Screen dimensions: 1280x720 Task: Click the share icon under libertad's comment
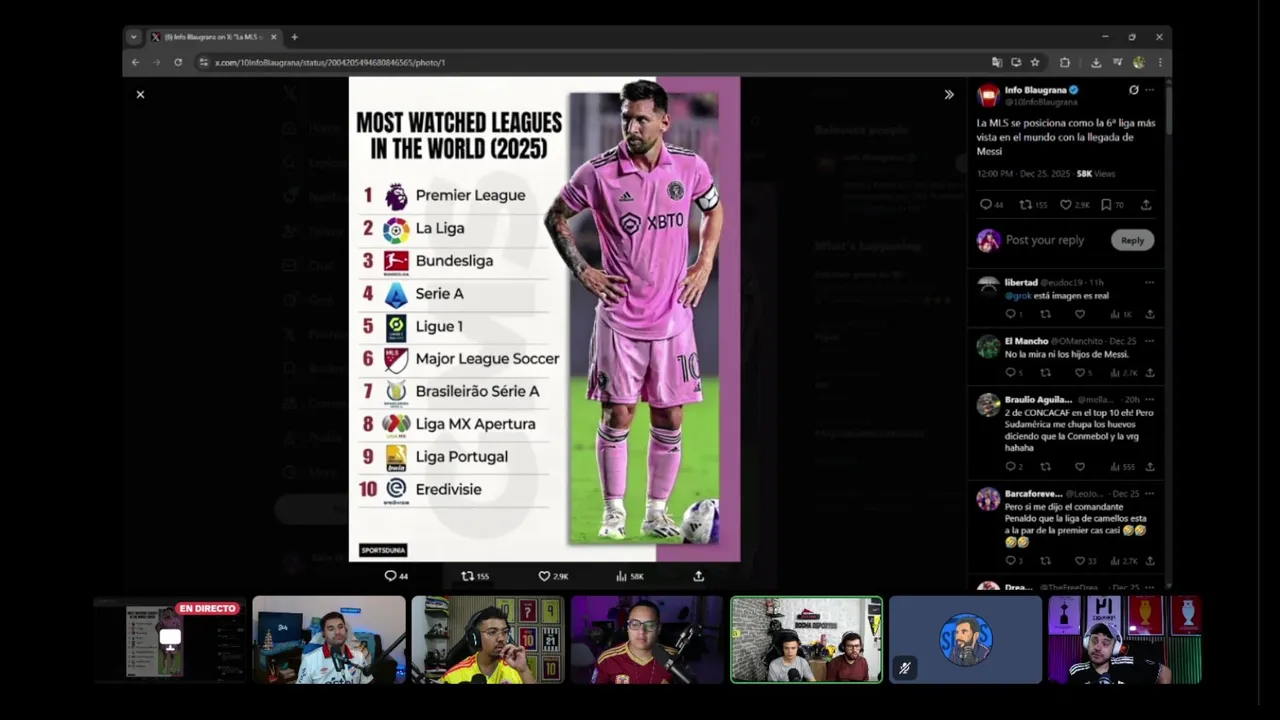click(1150, 314)
